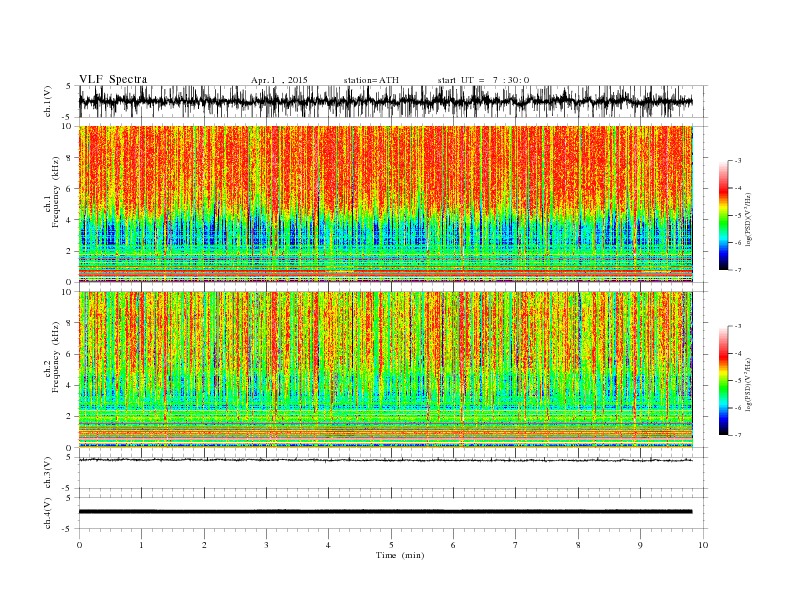
Task: Click the time axis tick label "3"
Action: pyautogui.click(x=266, y=545)
